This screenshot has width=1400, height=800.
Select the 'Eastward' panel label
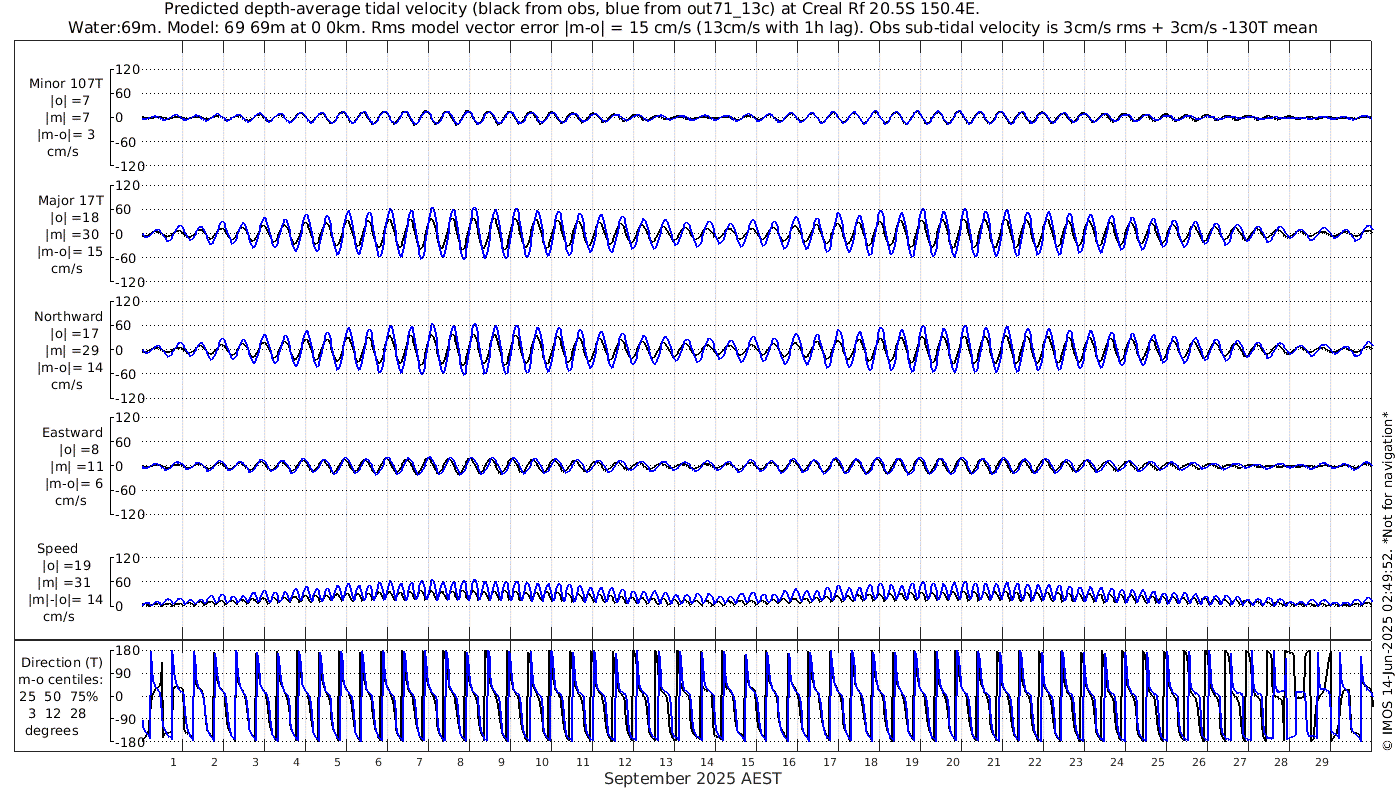point(72,433)
